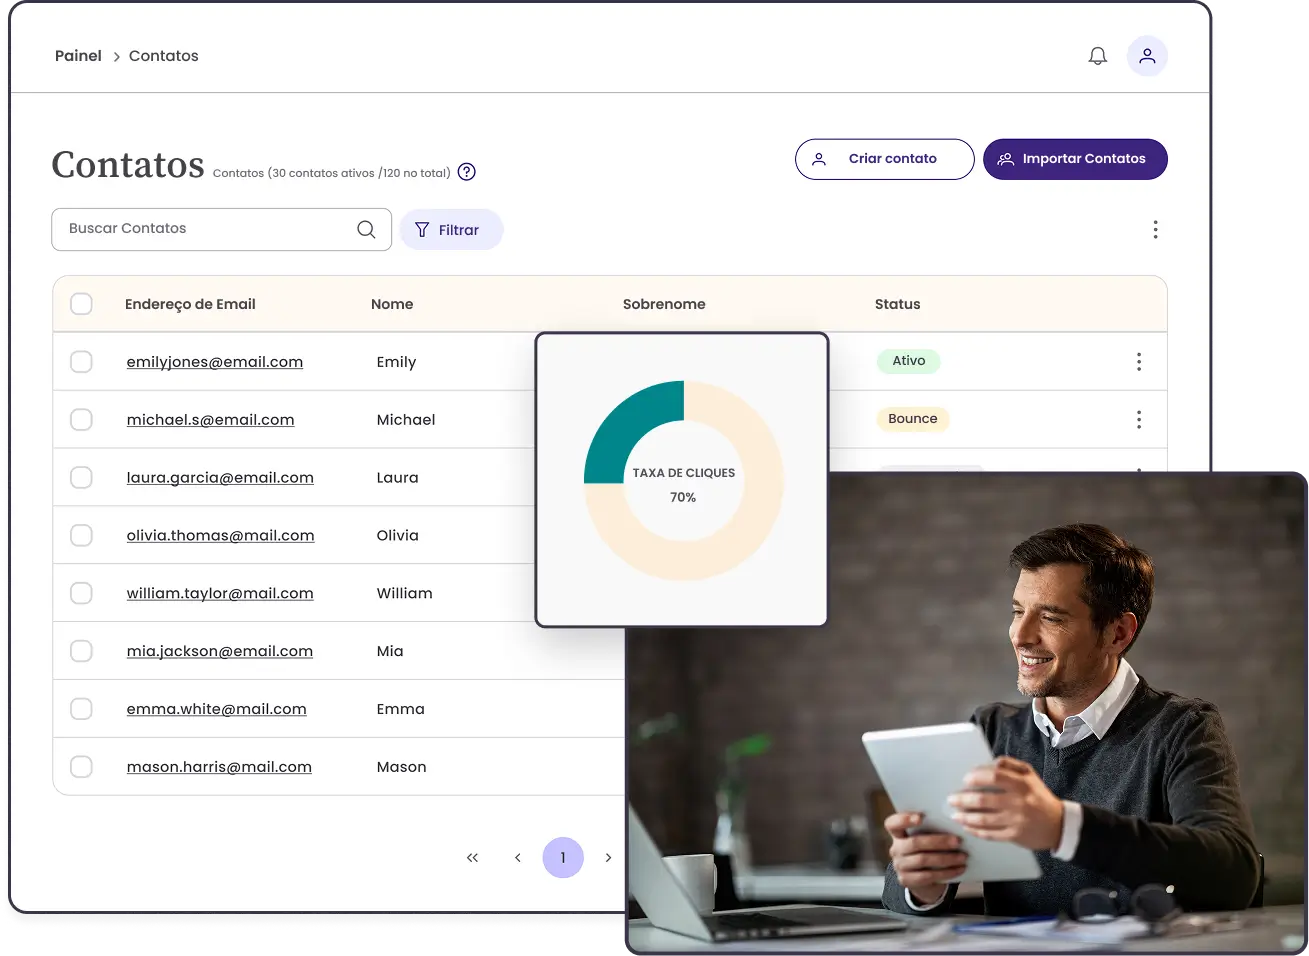Image resolution: width=1309 pixels, height=956 pixels.
Task: Check the checkbox for emilyjones@email.com
Action: pyautogui.click(x=81, y=361)
